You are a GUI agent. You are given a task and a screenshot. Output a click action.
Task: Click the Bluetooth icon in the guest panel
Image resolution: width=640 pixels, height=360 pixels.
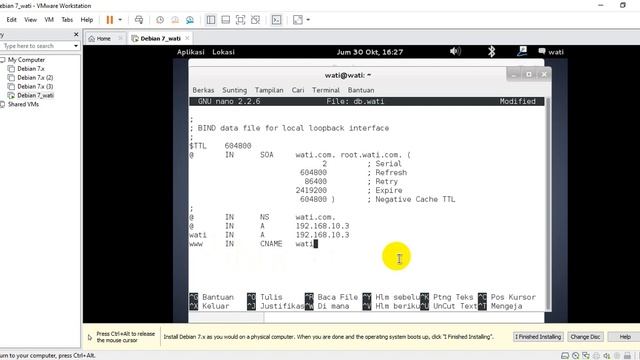click(x=491, y=51)
